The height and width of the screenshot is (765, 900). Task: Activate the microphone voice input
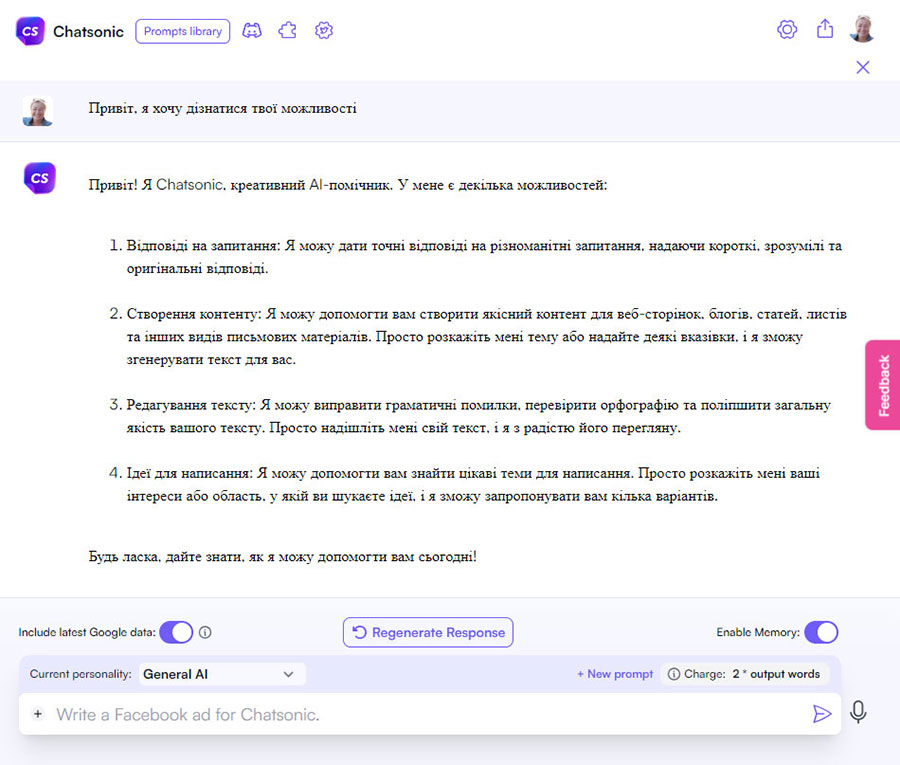coord(858,712)
